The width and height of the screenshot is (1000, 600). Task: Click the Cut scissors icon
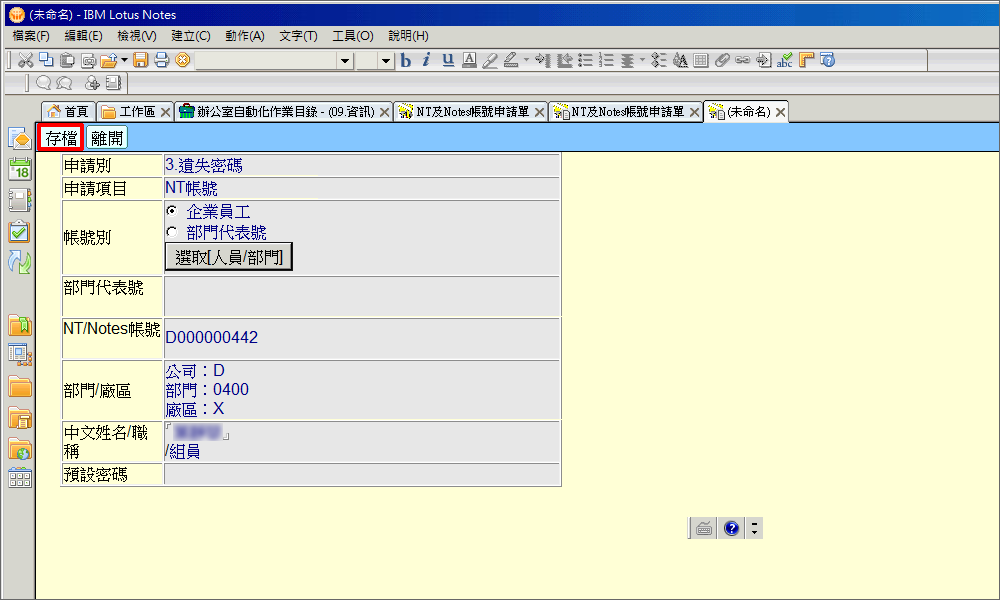26,60
